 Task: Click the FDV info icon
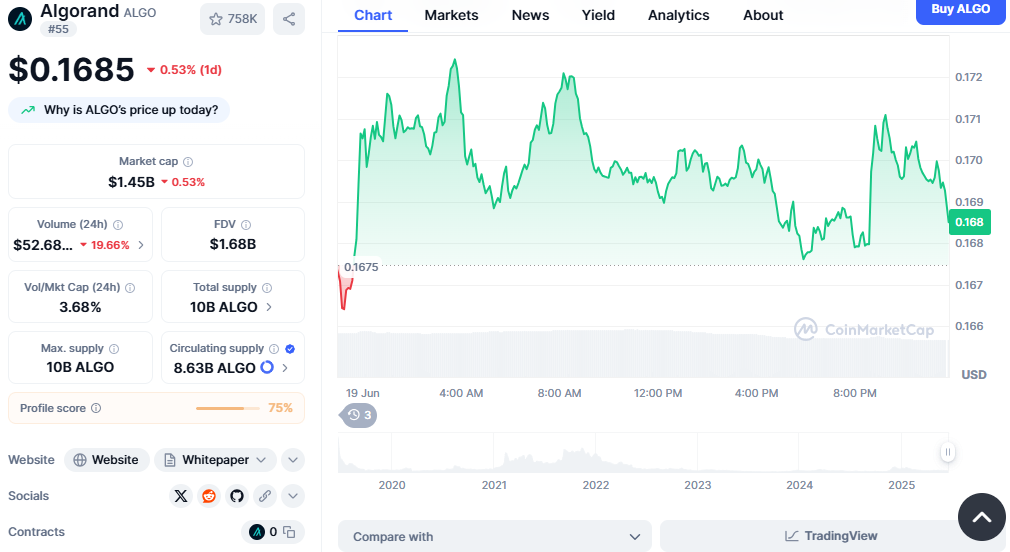(x=246, y=225)
